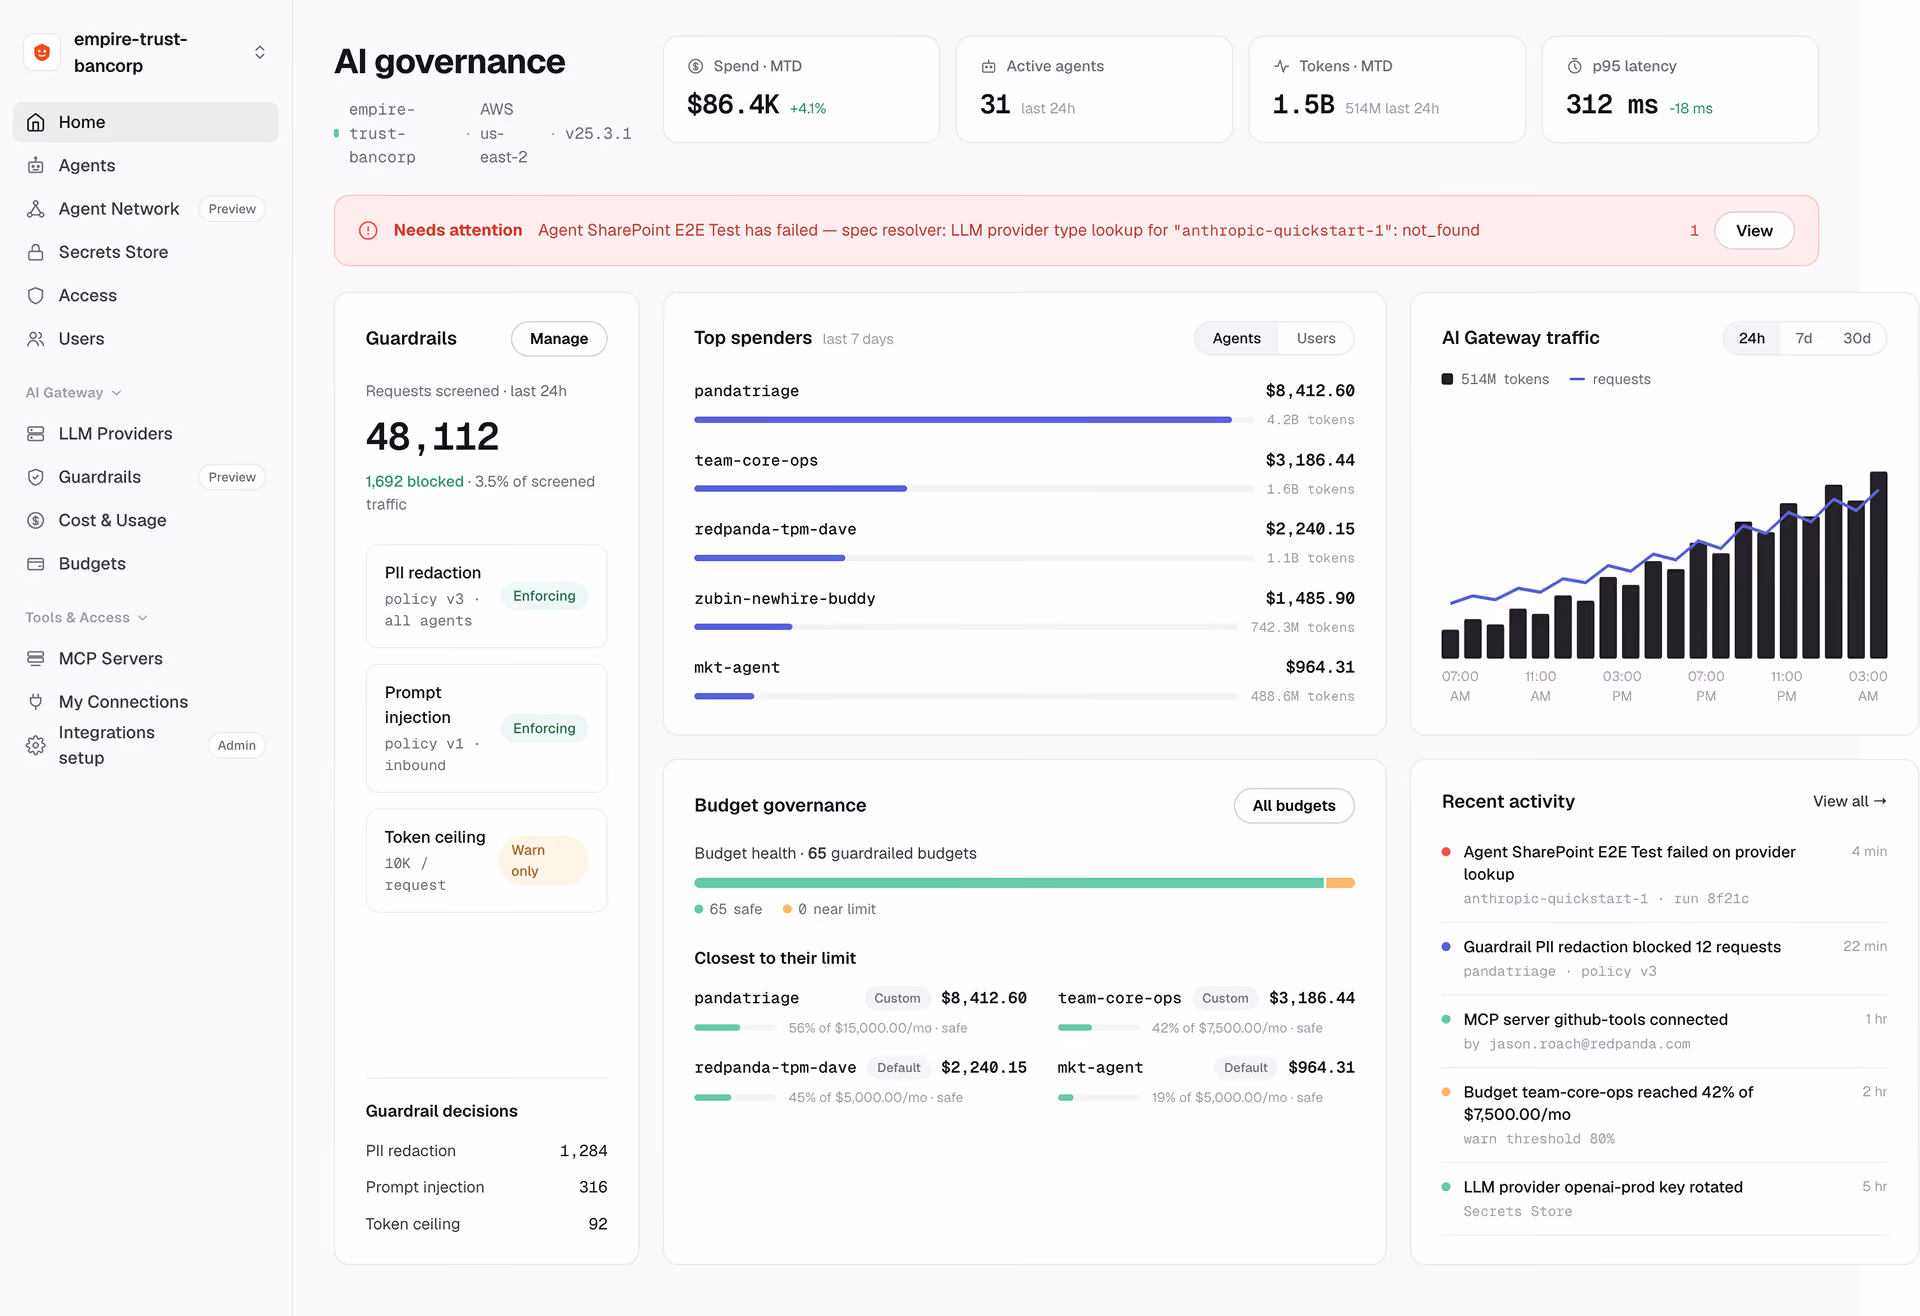Click View on the attention banner
1920x1316 pixels.
[x=1754, y=230]
